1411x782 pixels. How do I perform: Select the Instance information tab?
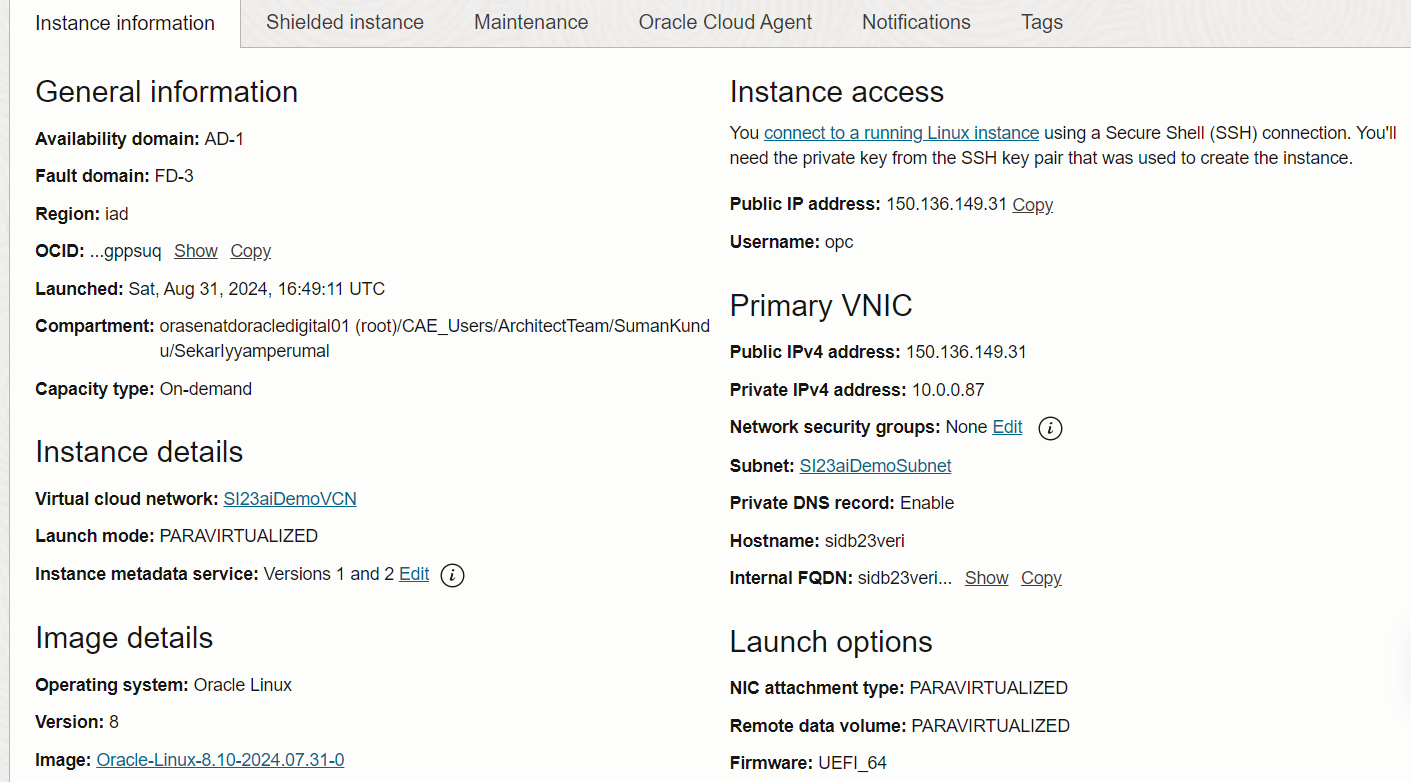point(124,22)
